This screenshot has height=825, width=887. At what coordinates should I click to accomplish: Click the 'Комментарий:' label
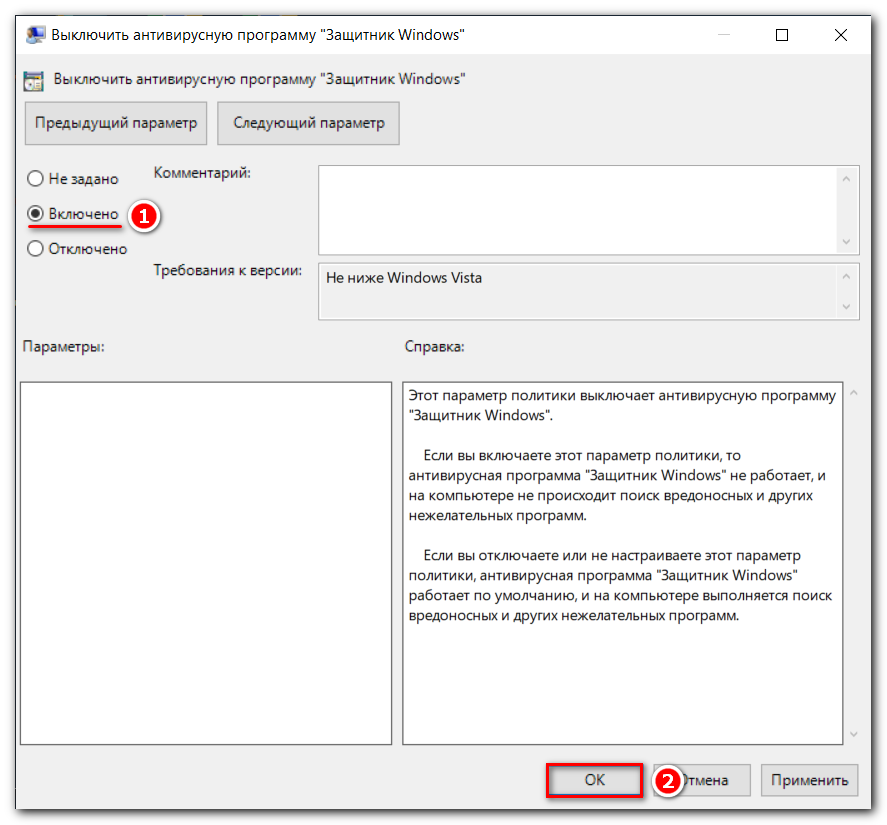203,173
